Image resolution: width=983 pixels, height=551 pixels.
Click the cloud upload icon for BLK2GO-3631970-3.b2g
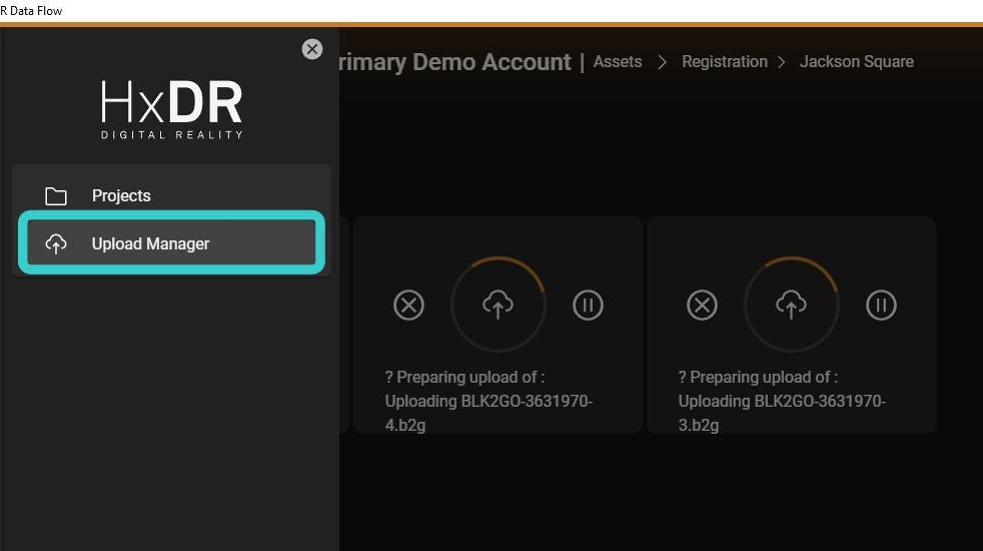pos(791,305)
